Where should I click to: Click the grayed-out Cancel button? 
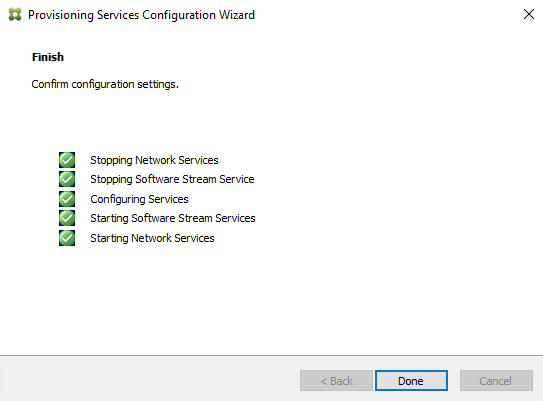[x=496, y=381]
